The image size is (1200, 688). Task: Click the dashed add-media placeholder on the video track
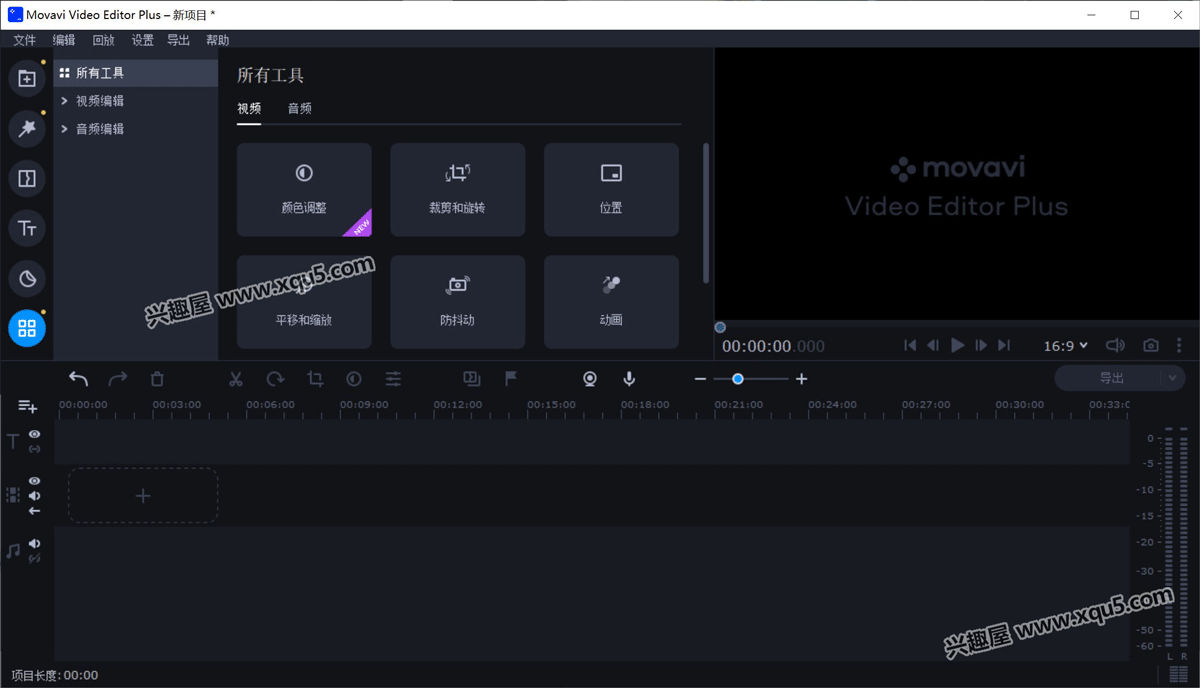[x=143, y=495]
